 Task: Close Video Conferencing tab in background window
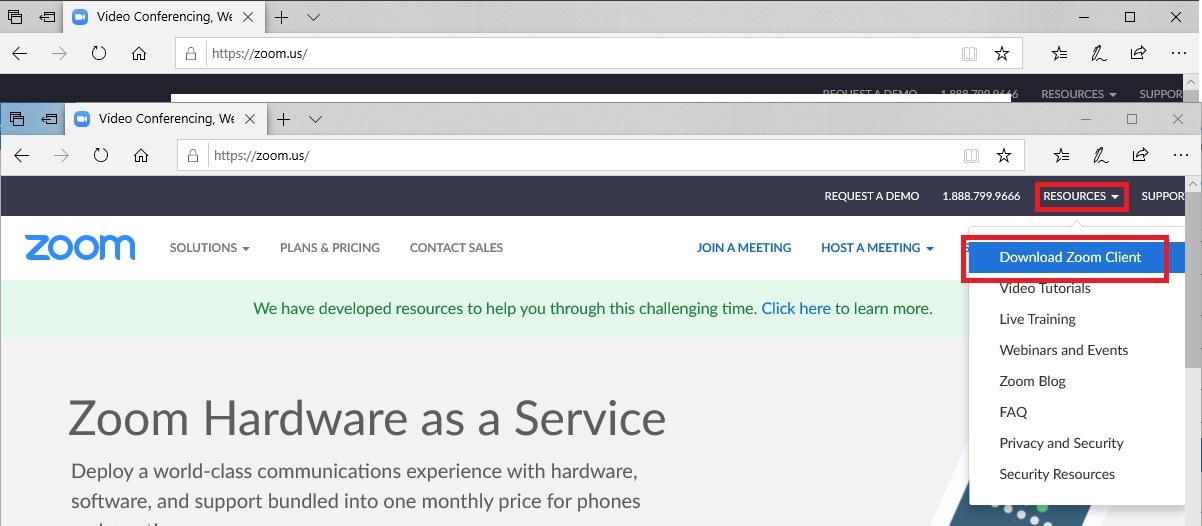pos(248,17)
